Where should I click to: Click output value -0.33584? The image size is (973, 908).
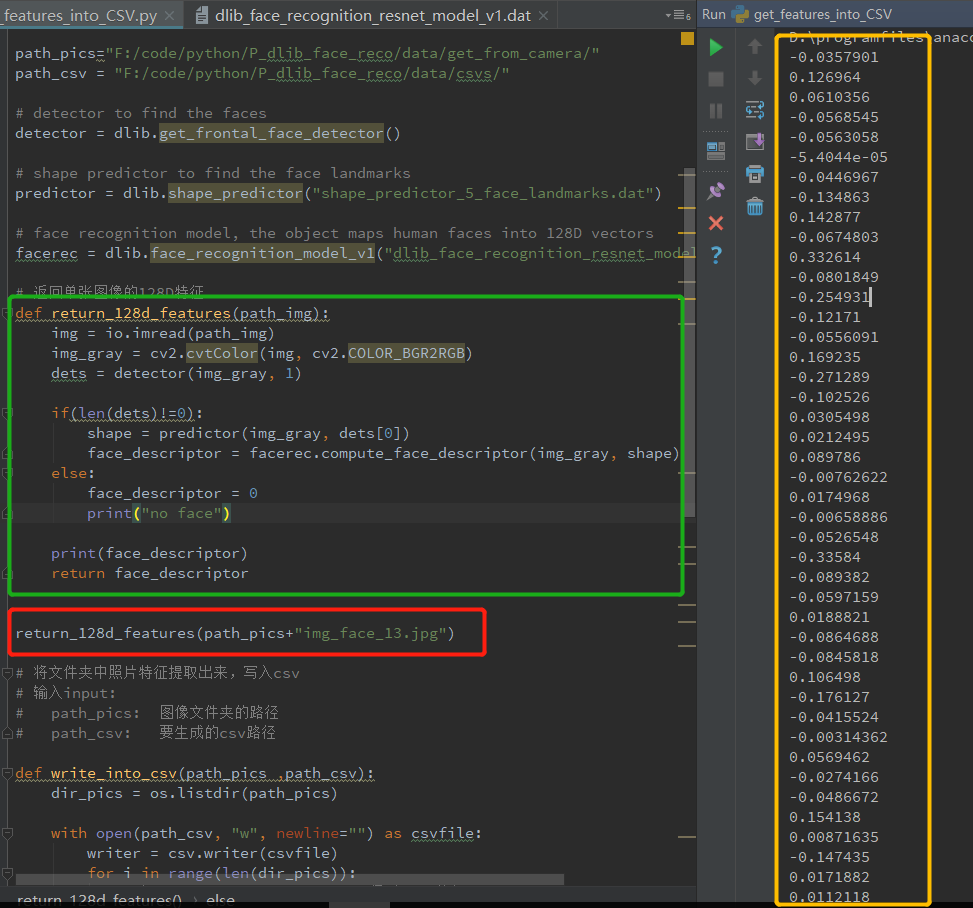[825, 557]
